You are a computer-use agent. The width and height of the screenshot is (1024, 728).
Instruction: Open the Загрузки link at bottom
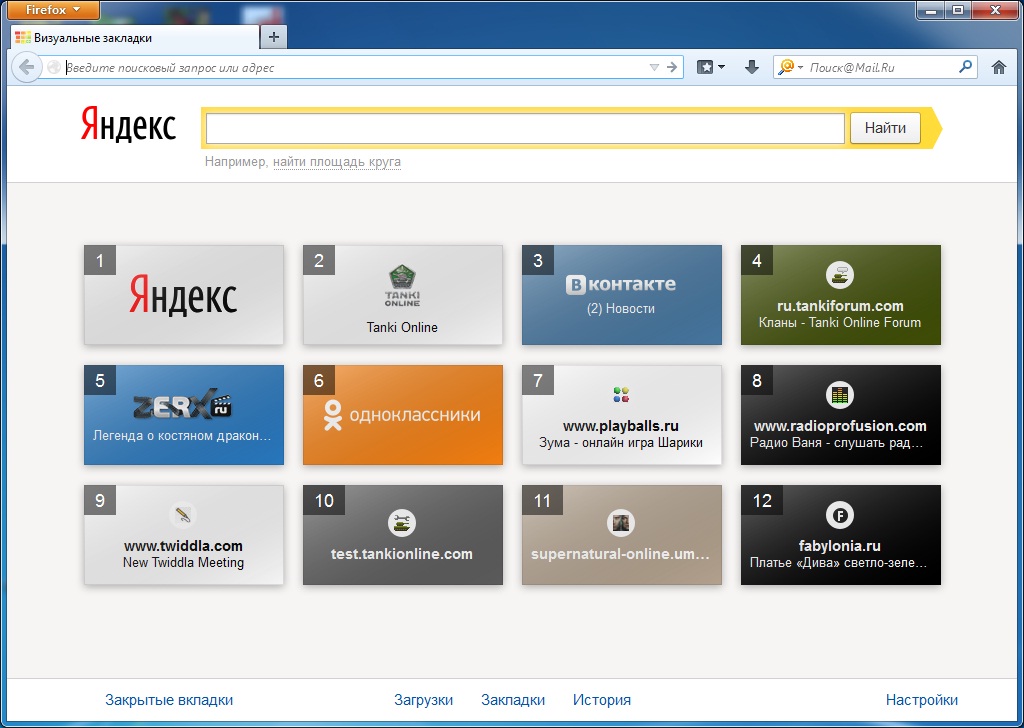[423, 700]
